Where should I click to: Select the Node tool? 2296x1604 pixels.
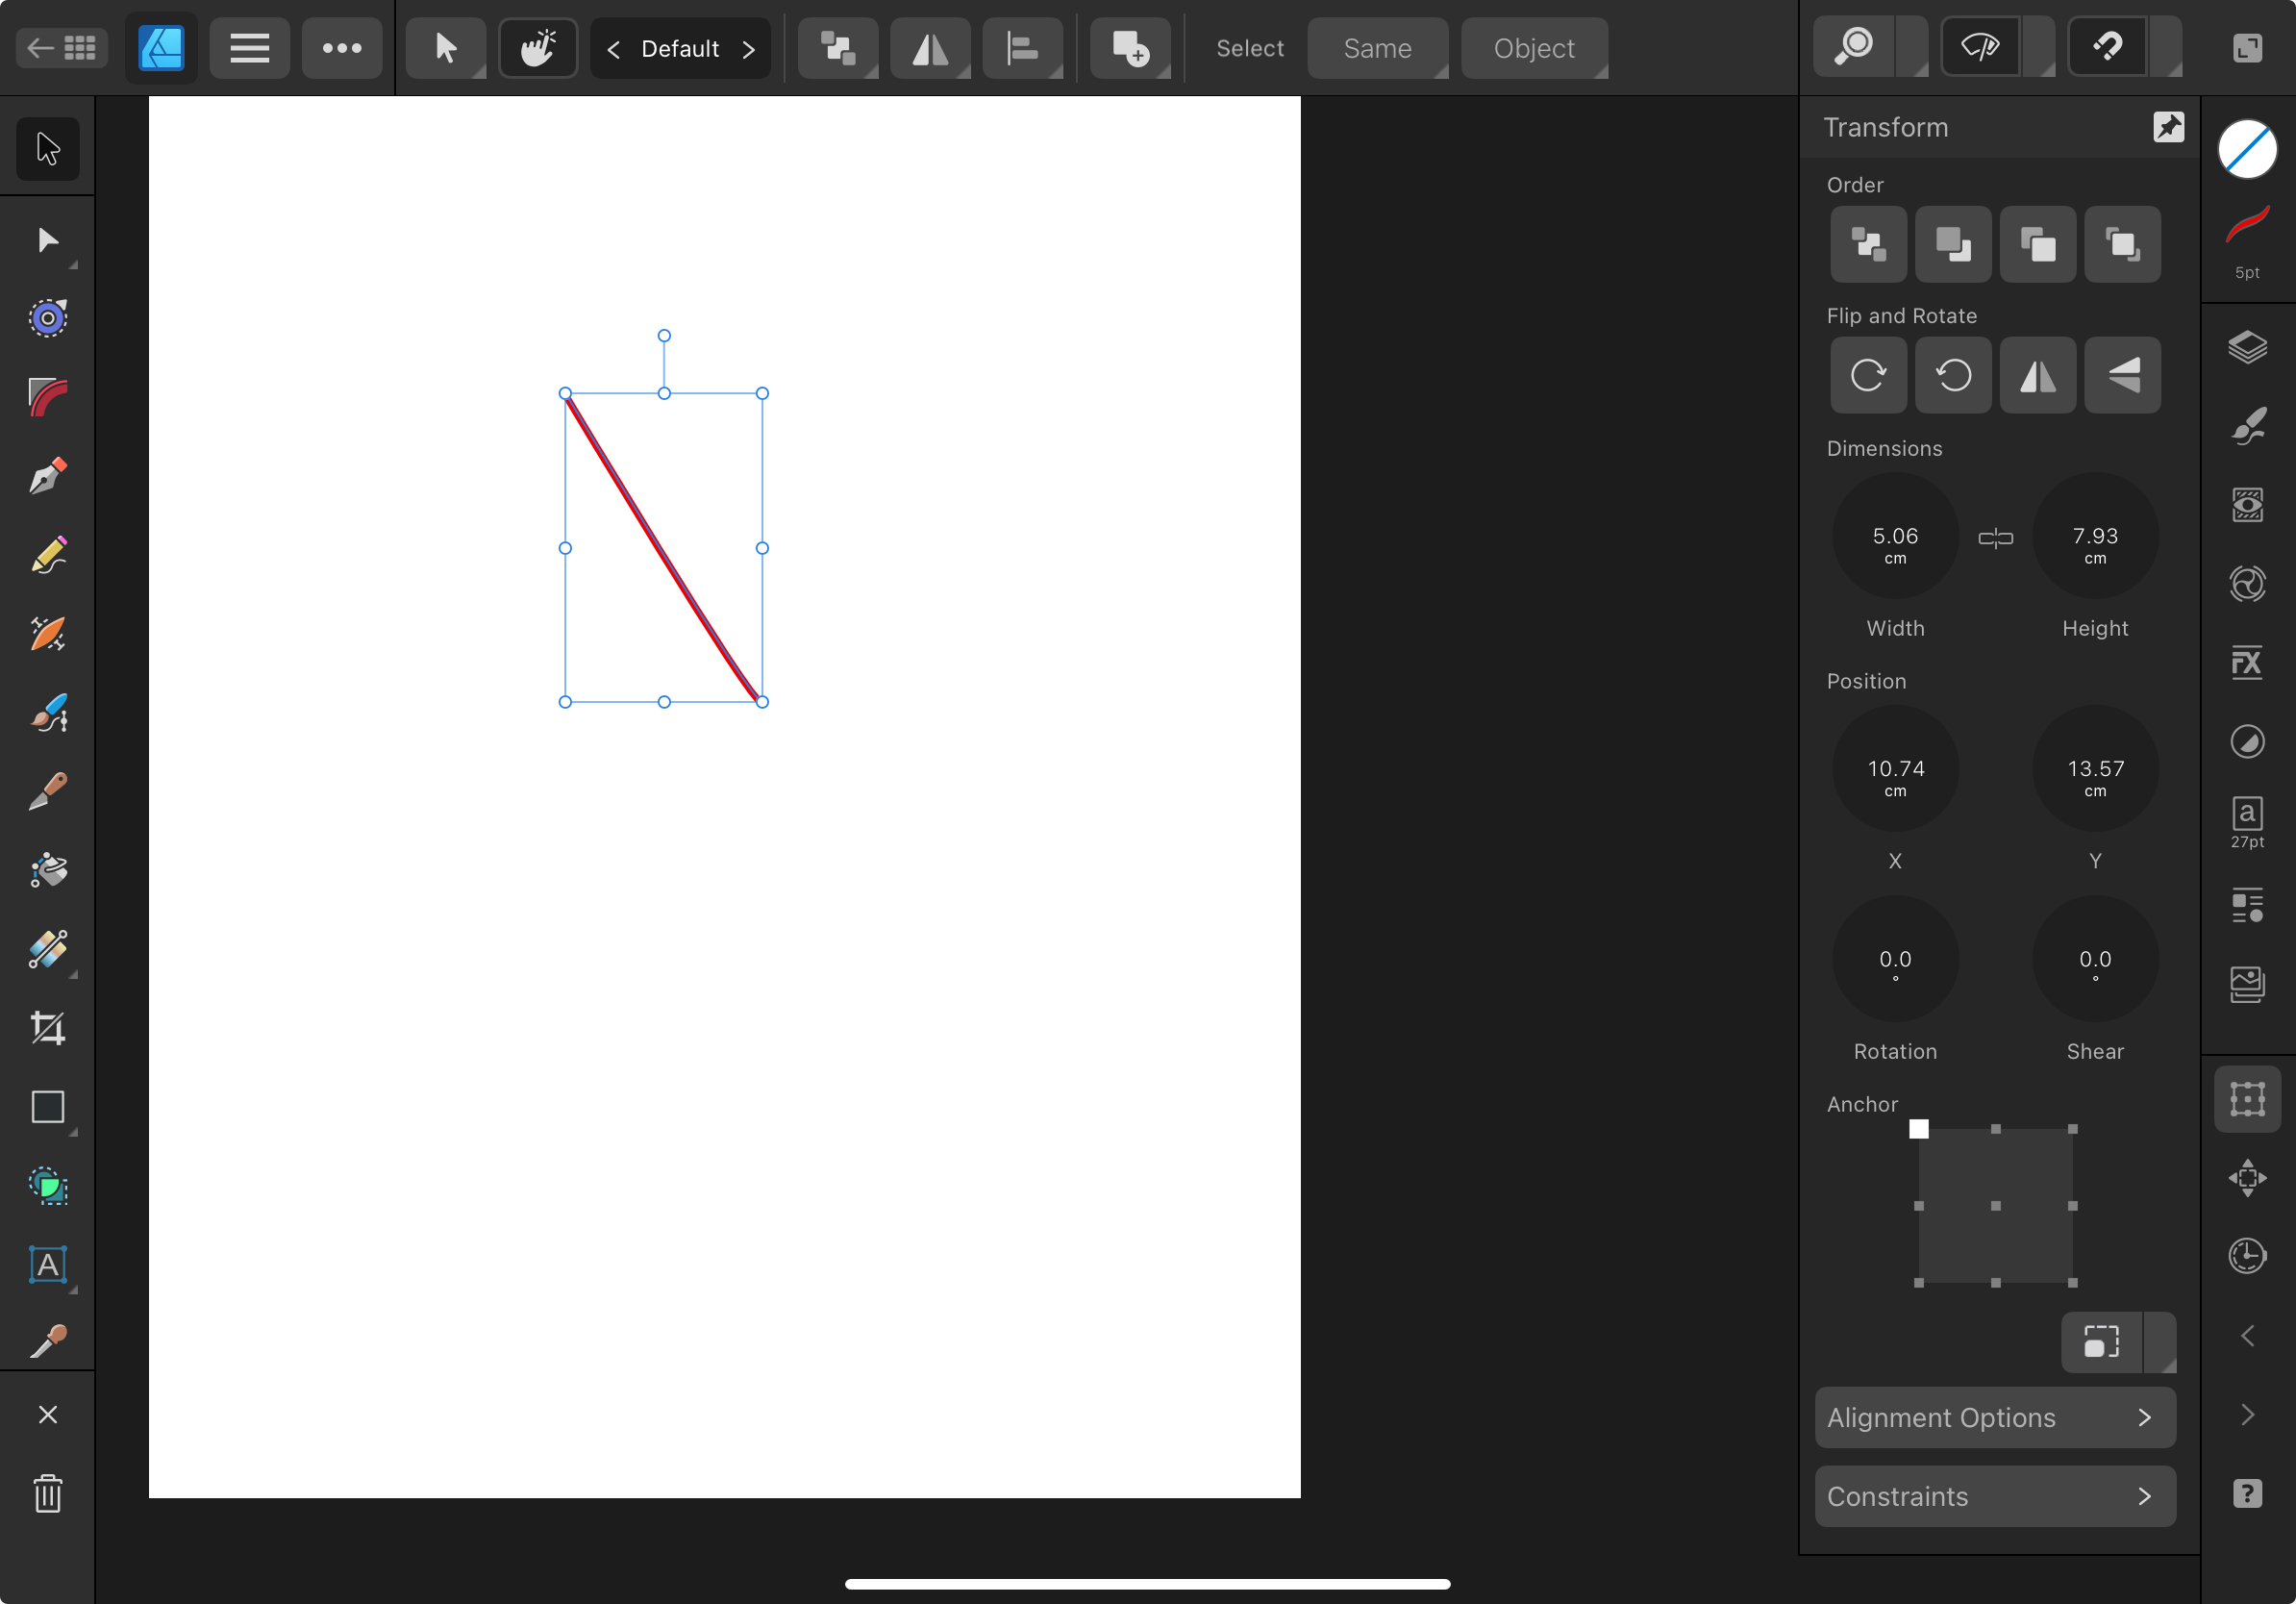click(47, 240)
